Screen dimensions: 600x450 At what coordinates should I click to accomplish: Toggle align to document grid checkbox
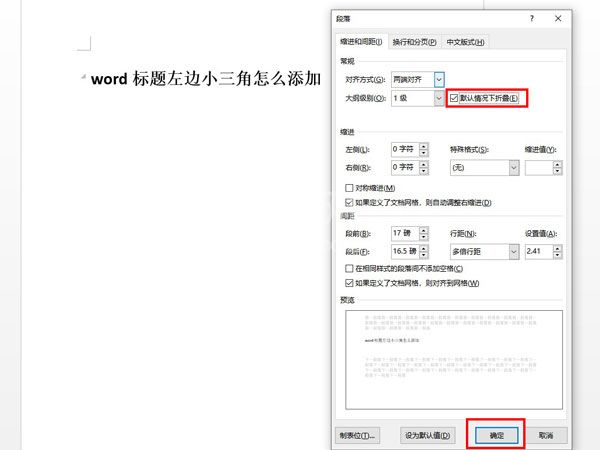(x=349, y=283)
